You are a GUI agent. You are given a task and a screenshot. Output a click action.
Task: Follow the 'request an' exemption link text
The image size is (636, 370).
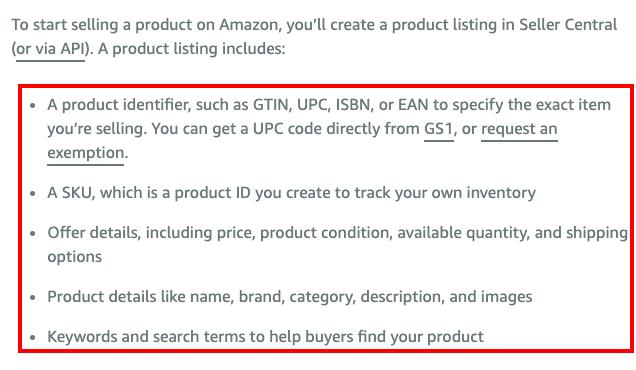point(519,129)
